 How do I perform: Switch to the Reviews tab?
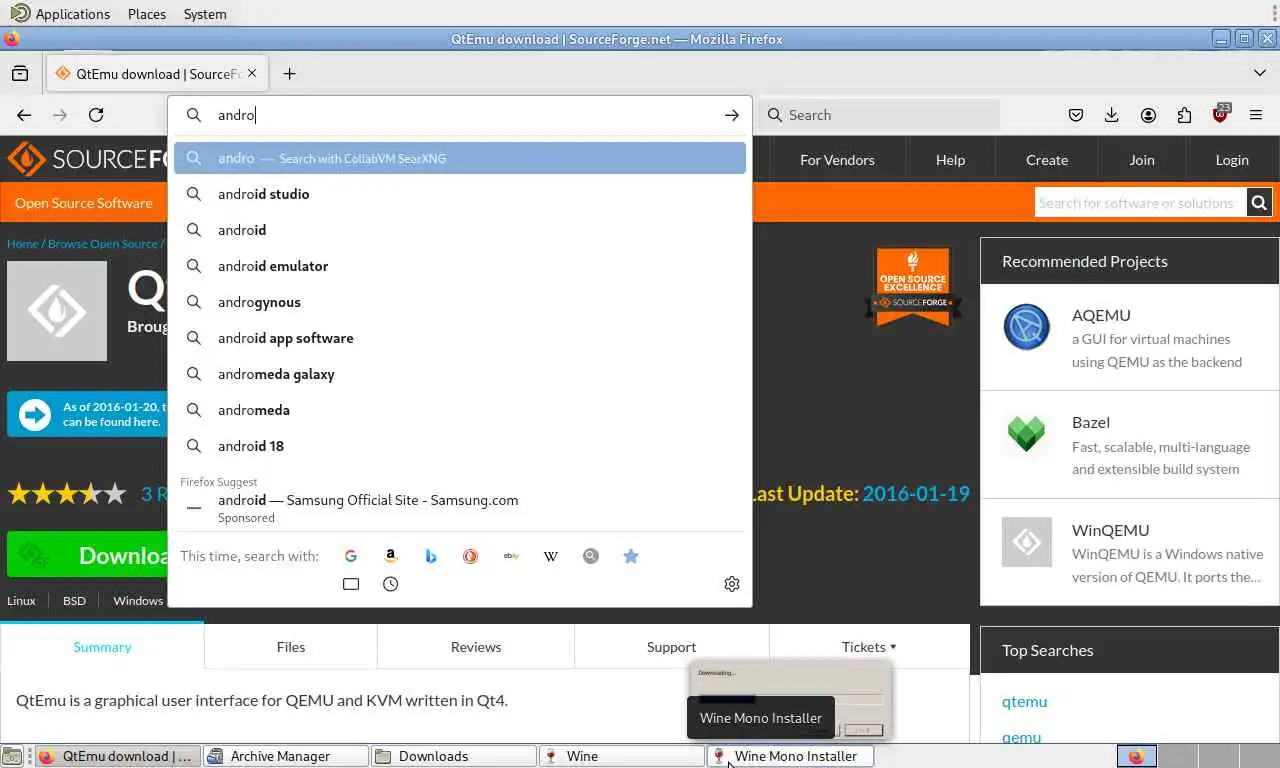476,647
